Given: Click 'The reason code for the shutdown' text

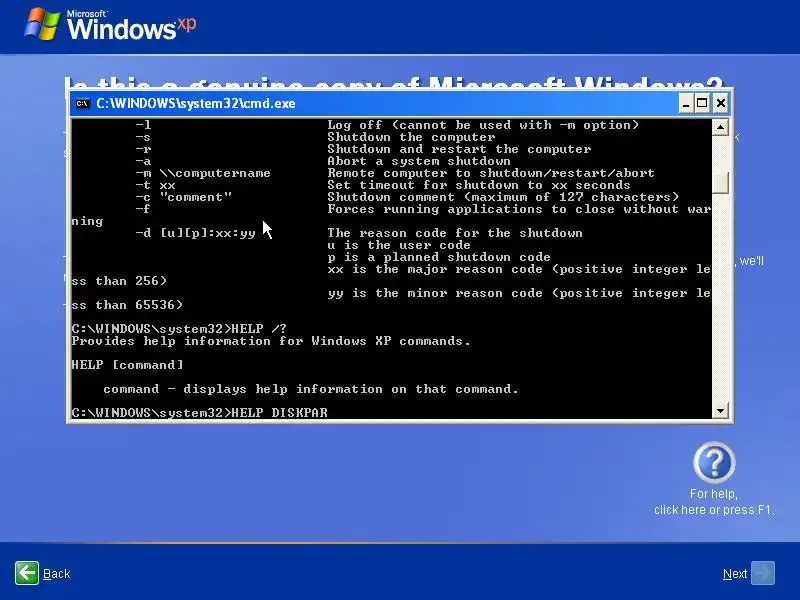Looking at the screenshot, I should (x=455, y=233).
